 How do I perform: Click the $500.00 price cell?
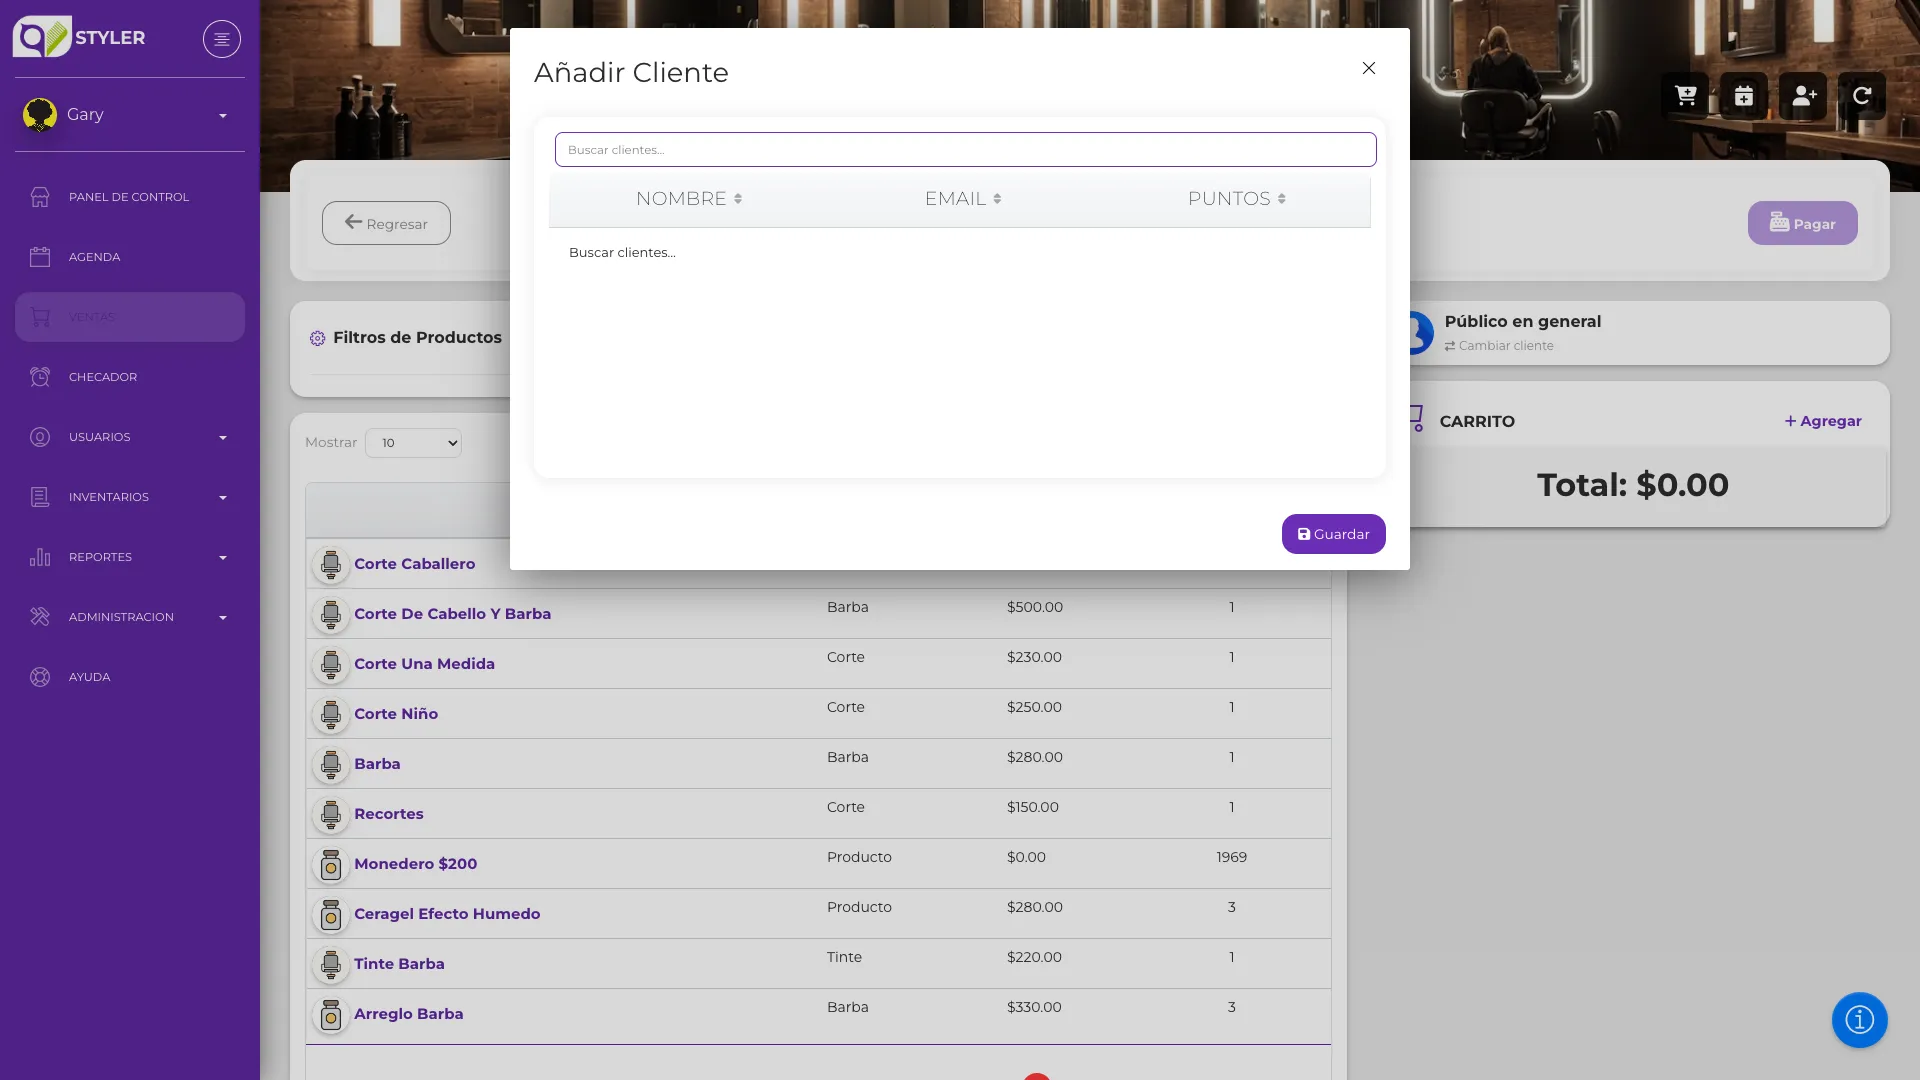[x=1035, y=607]
